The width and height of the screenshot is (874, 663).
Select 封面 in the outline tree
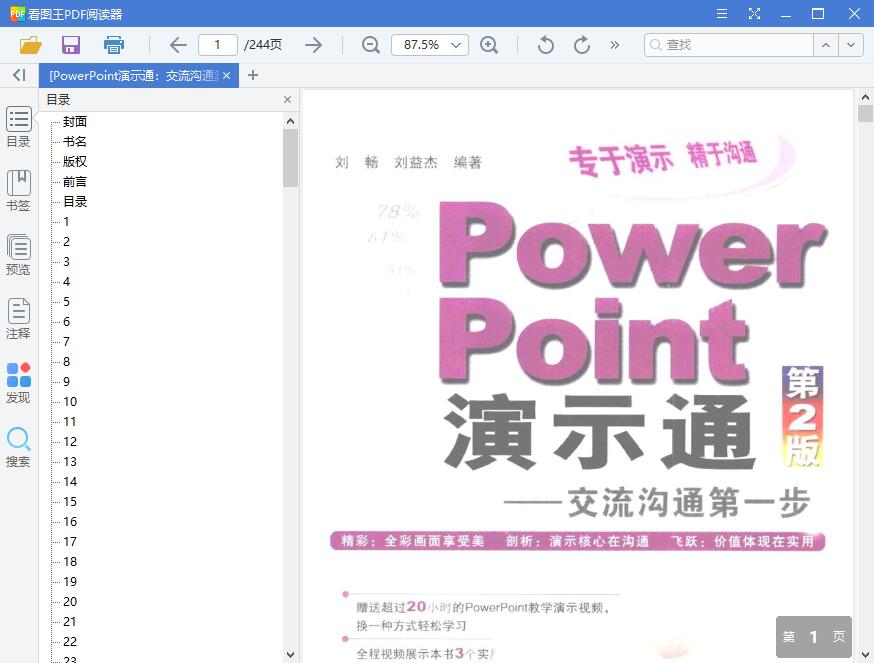point(75,122)
